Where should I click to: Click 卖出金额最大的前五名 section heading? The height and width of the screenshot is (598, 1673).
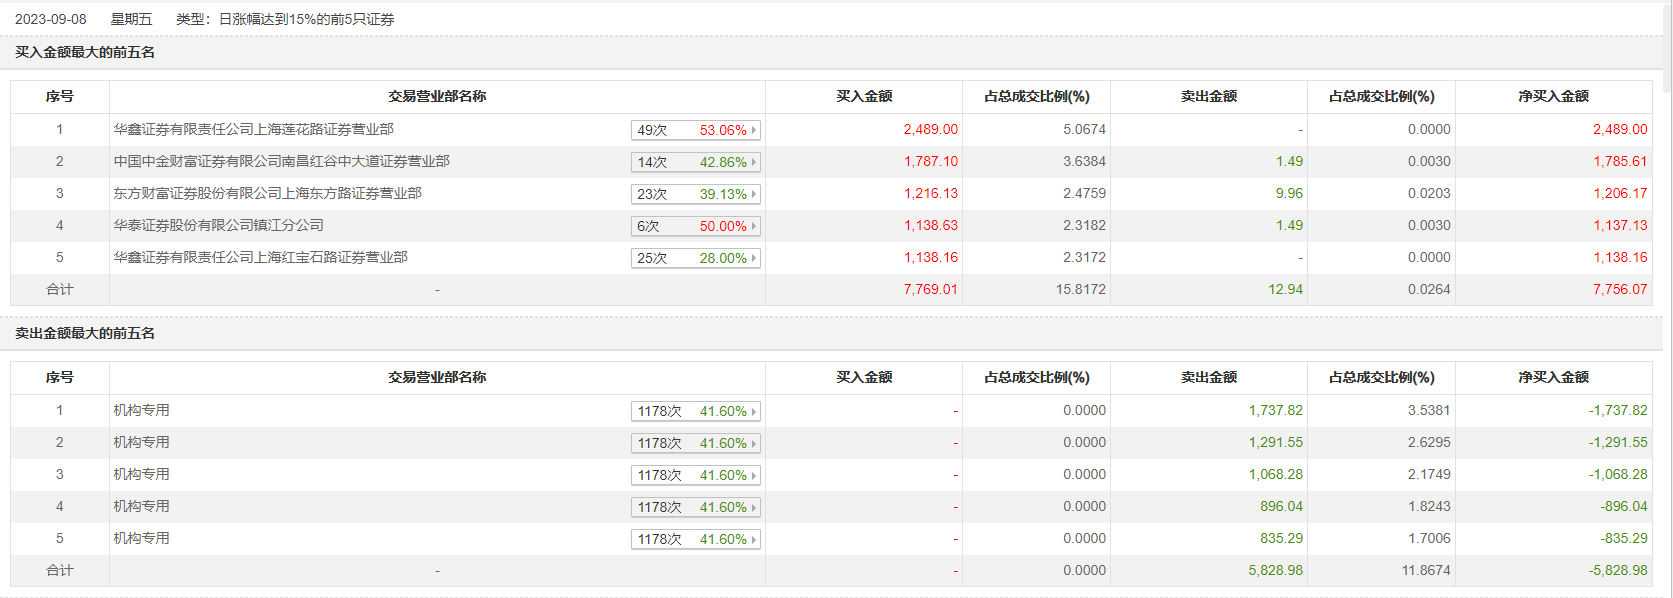click(x=85, y=333)
